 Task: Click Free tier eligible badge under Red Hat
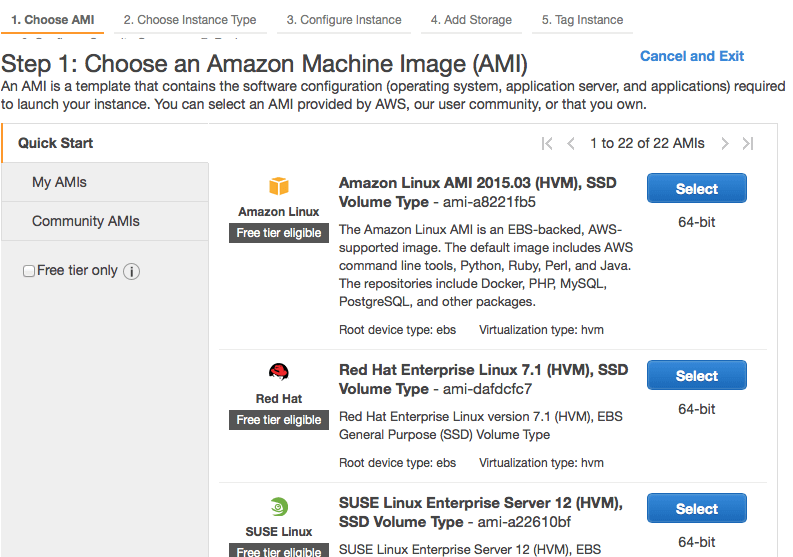point(279,420)
